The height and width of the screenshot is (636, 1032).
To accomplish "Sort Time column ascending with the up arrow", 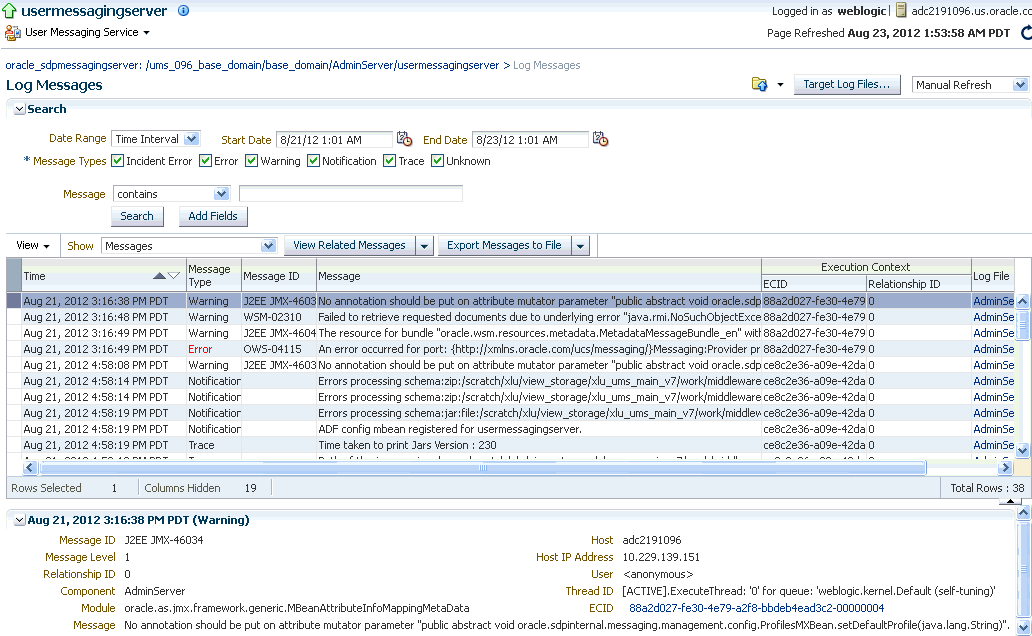I will click(x=159, y=276).
